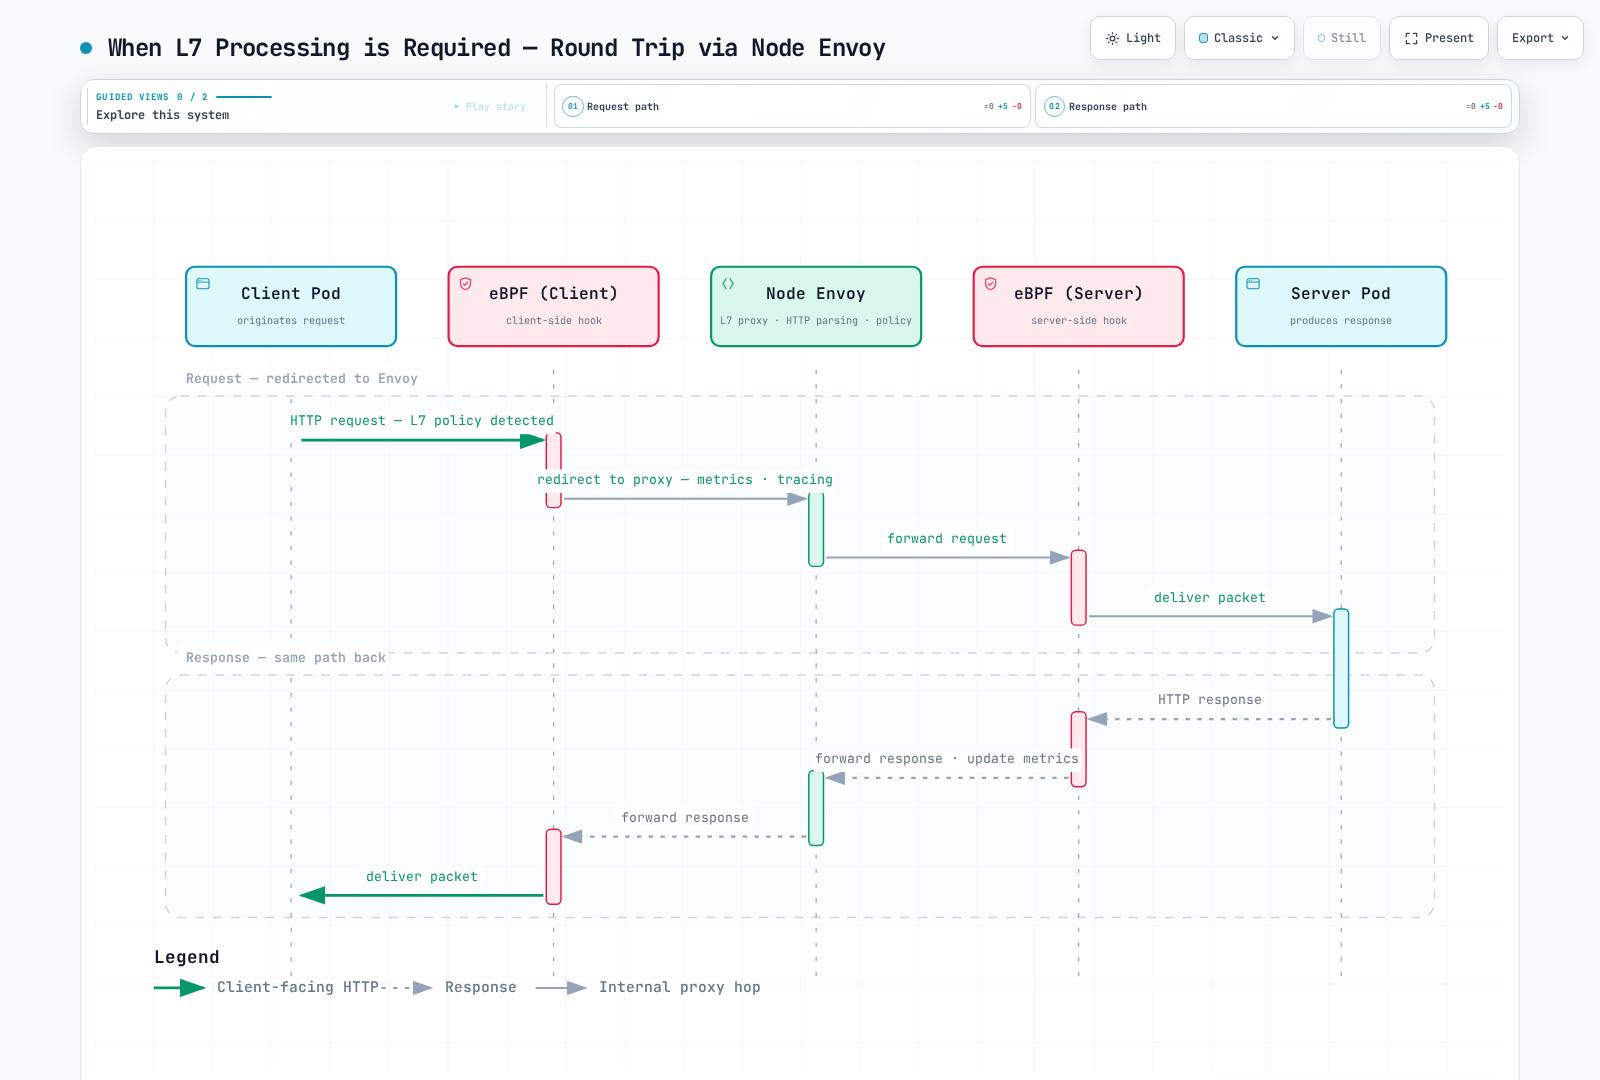The width and height of the screenshot is (1600, 1080).
Task: Select the Request path guided view
Action: [x=792, y=106]
